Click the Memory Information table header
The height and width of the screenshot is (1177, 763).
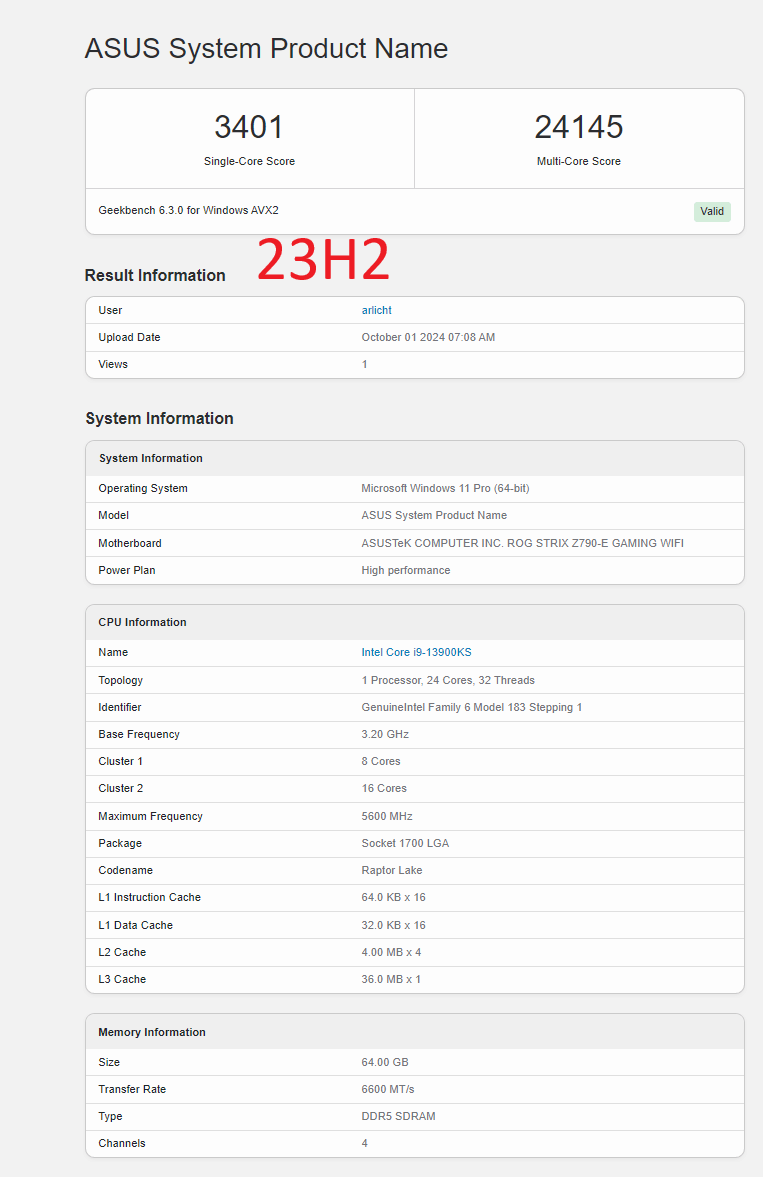pyautogui.click(x=415, y=1032)
